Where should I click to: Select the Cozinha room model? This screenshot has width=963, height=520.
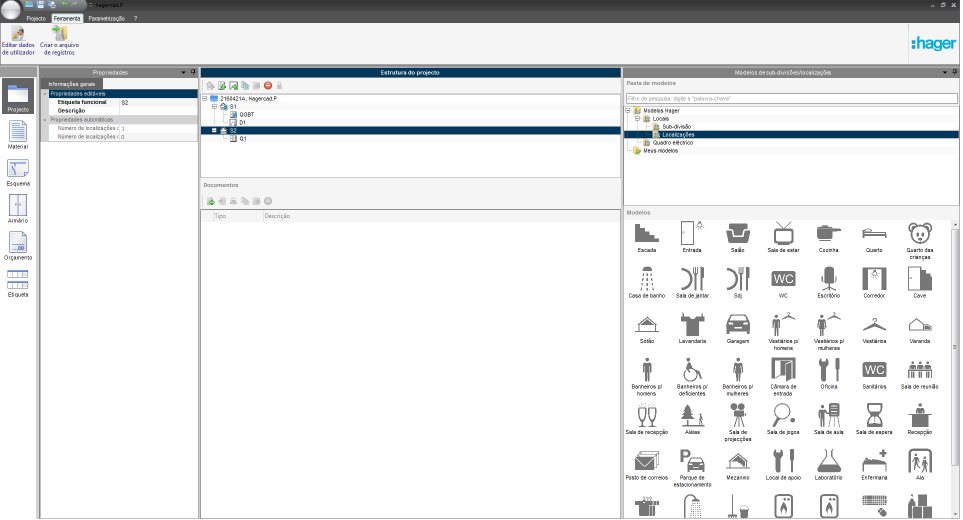(x=828, y=237)
